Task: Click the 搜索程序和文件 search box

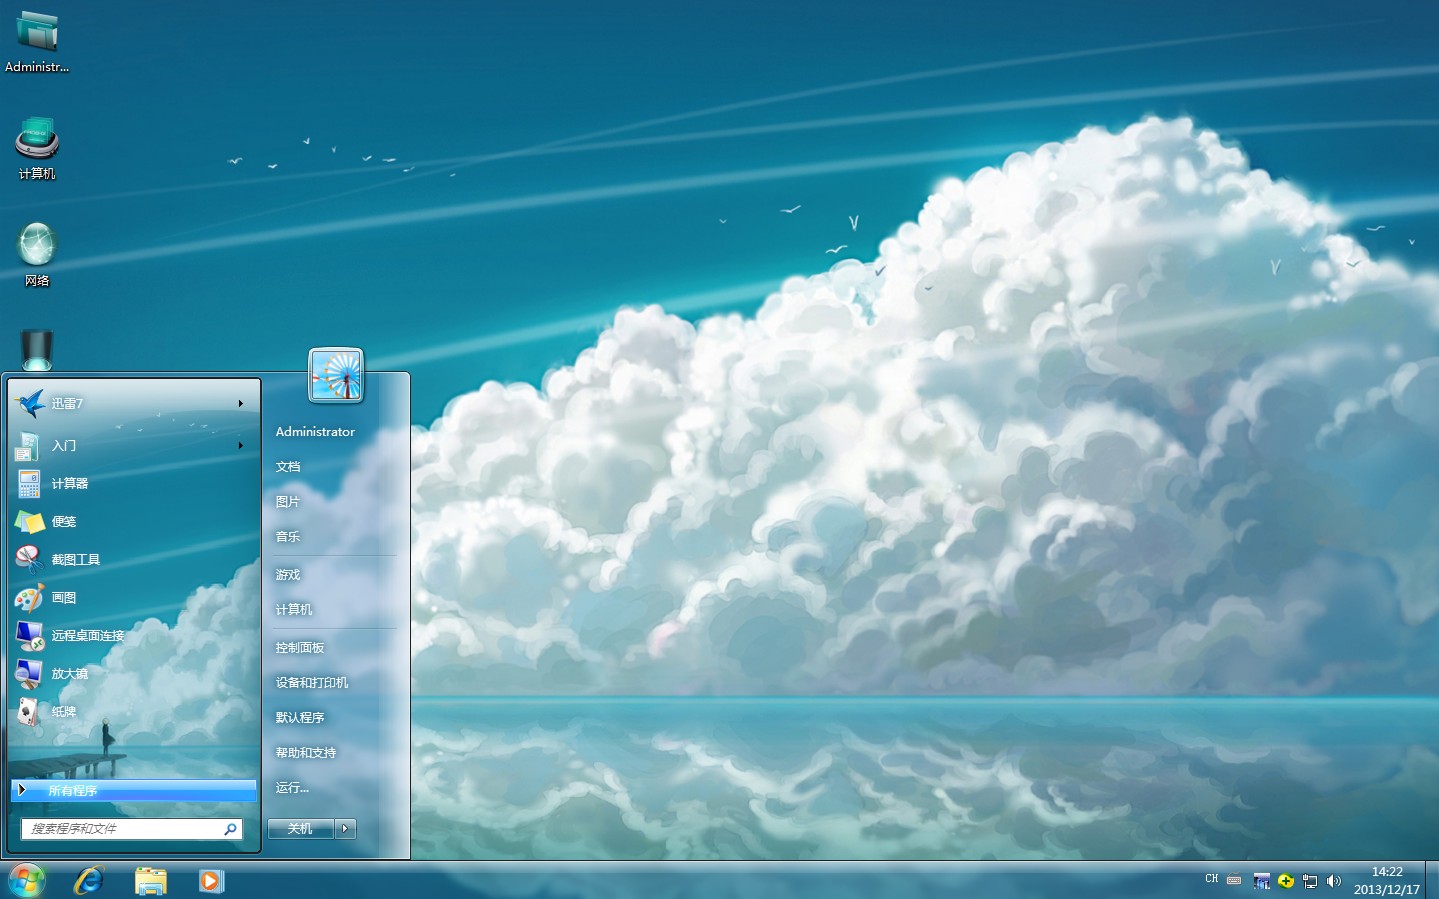Action: point(131,828)
